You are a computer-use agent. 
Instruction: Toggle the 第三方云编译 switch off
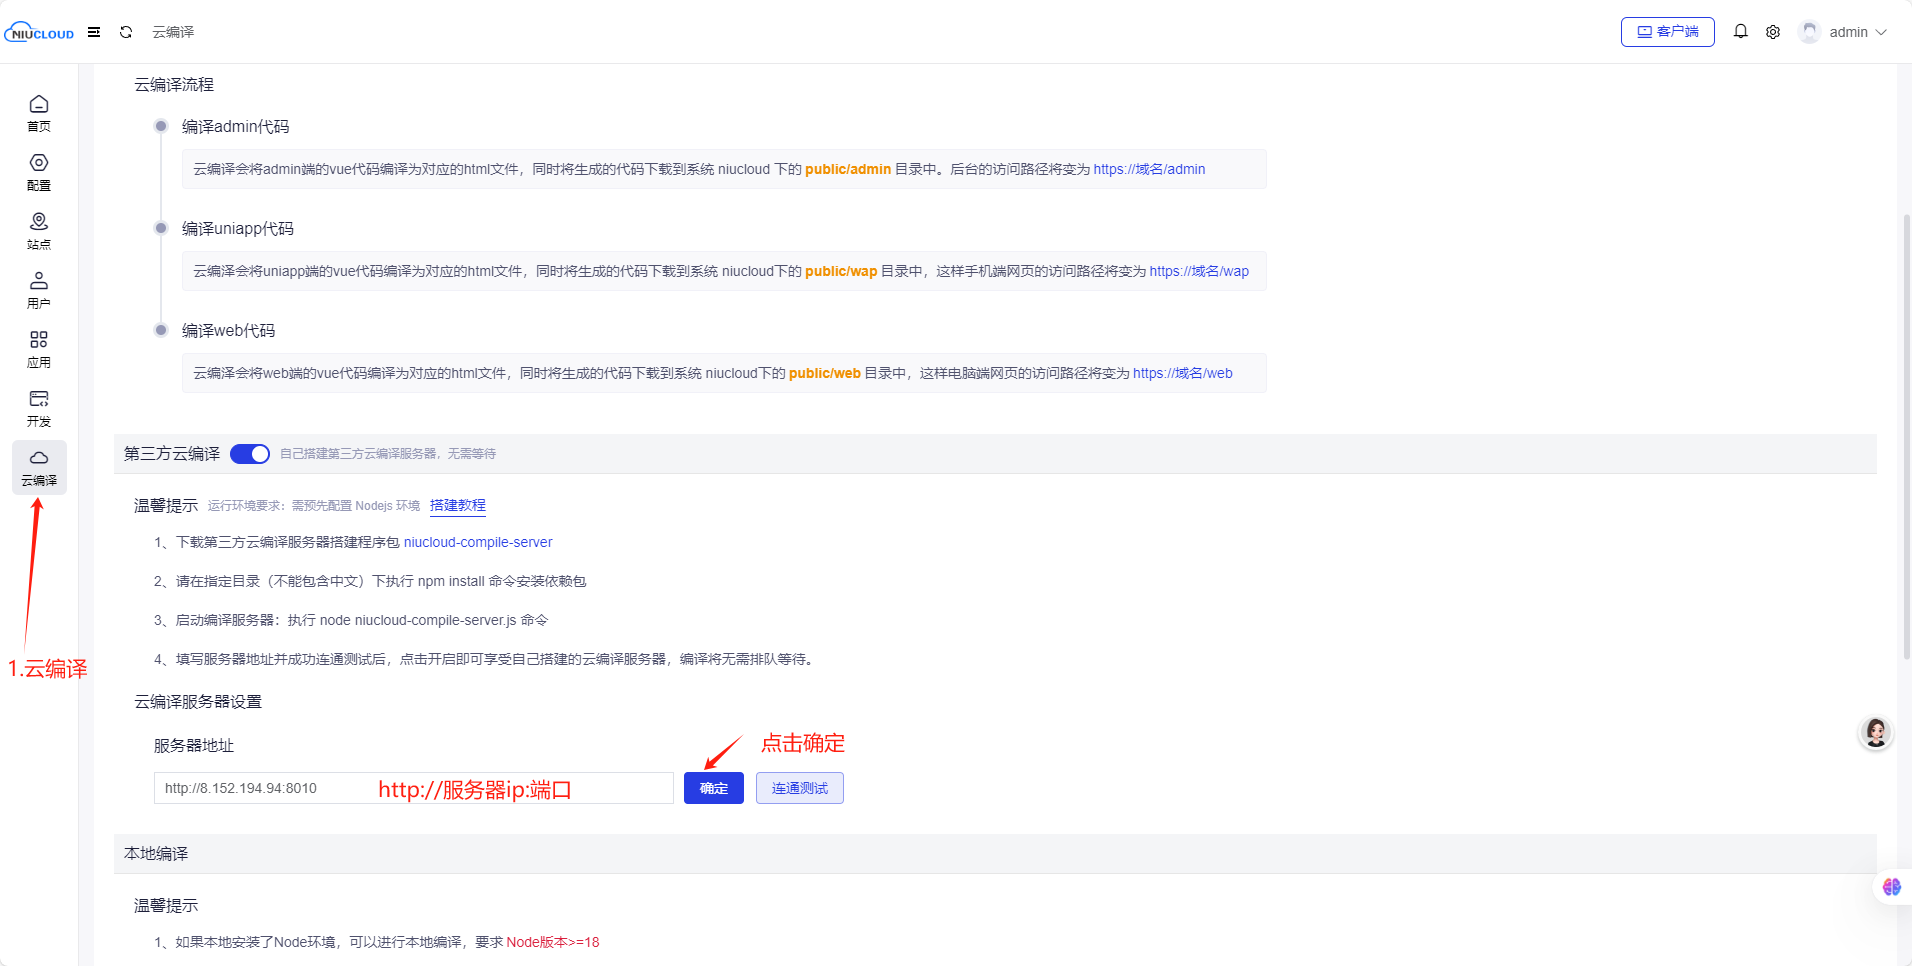[x=250, y=454]
